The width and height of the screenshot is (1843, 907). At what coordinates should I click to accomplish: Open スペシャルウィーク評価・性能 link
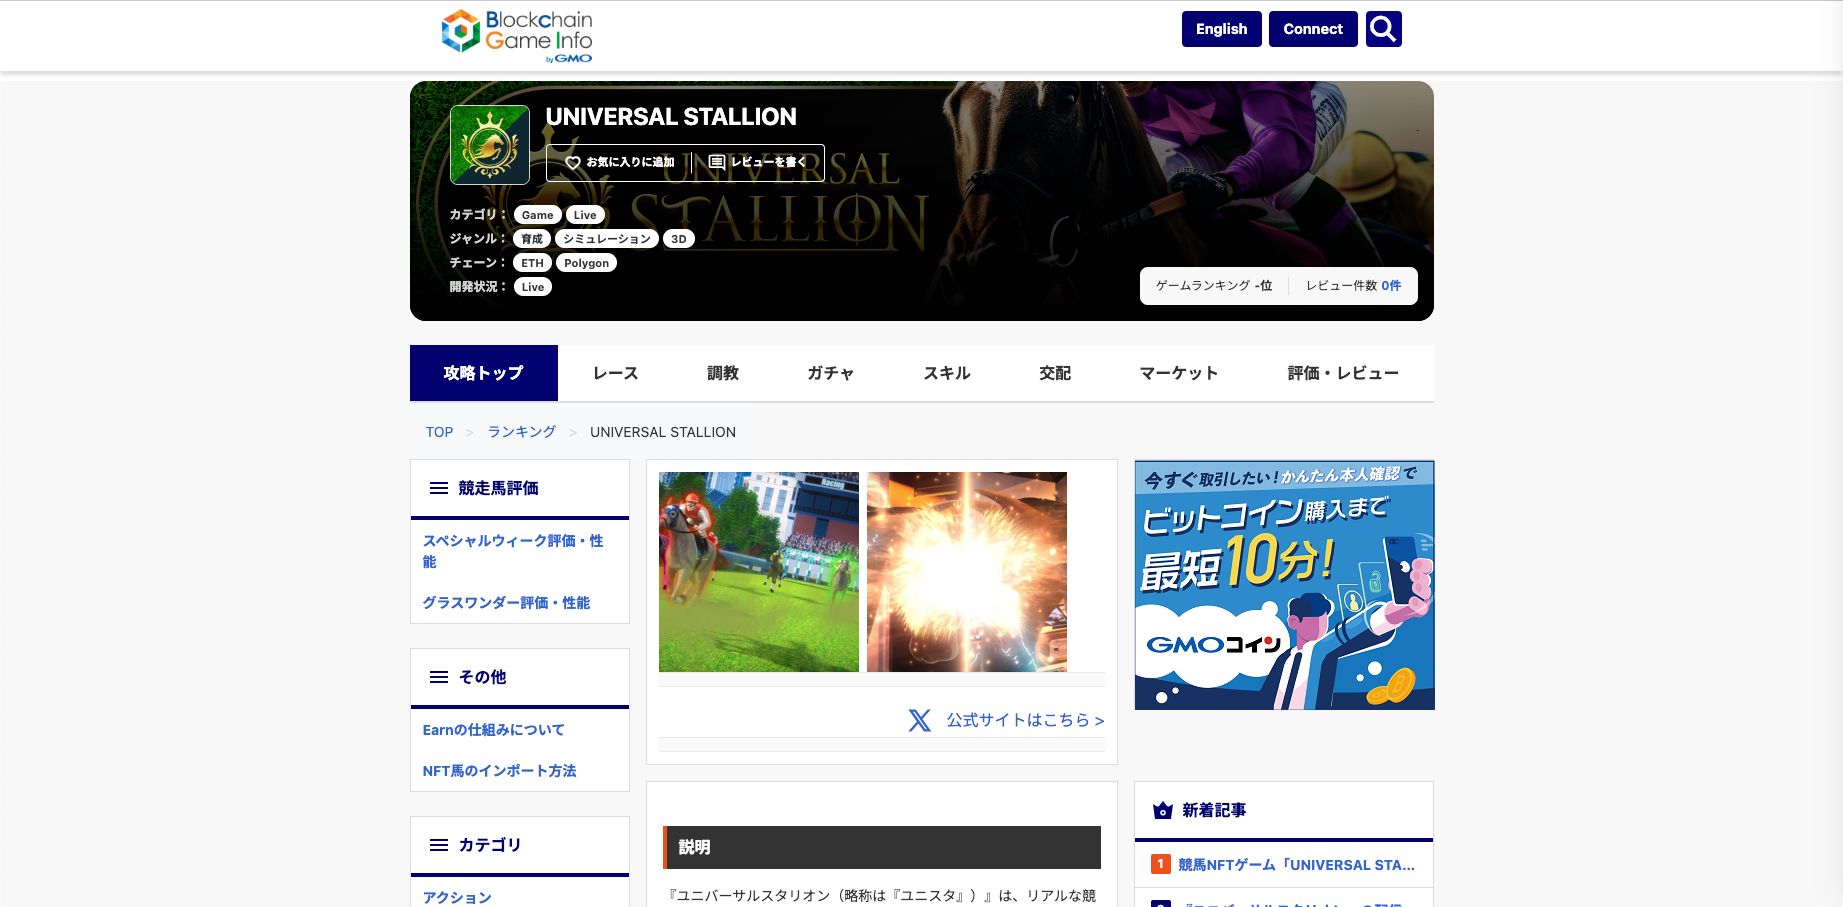(513, 551)
